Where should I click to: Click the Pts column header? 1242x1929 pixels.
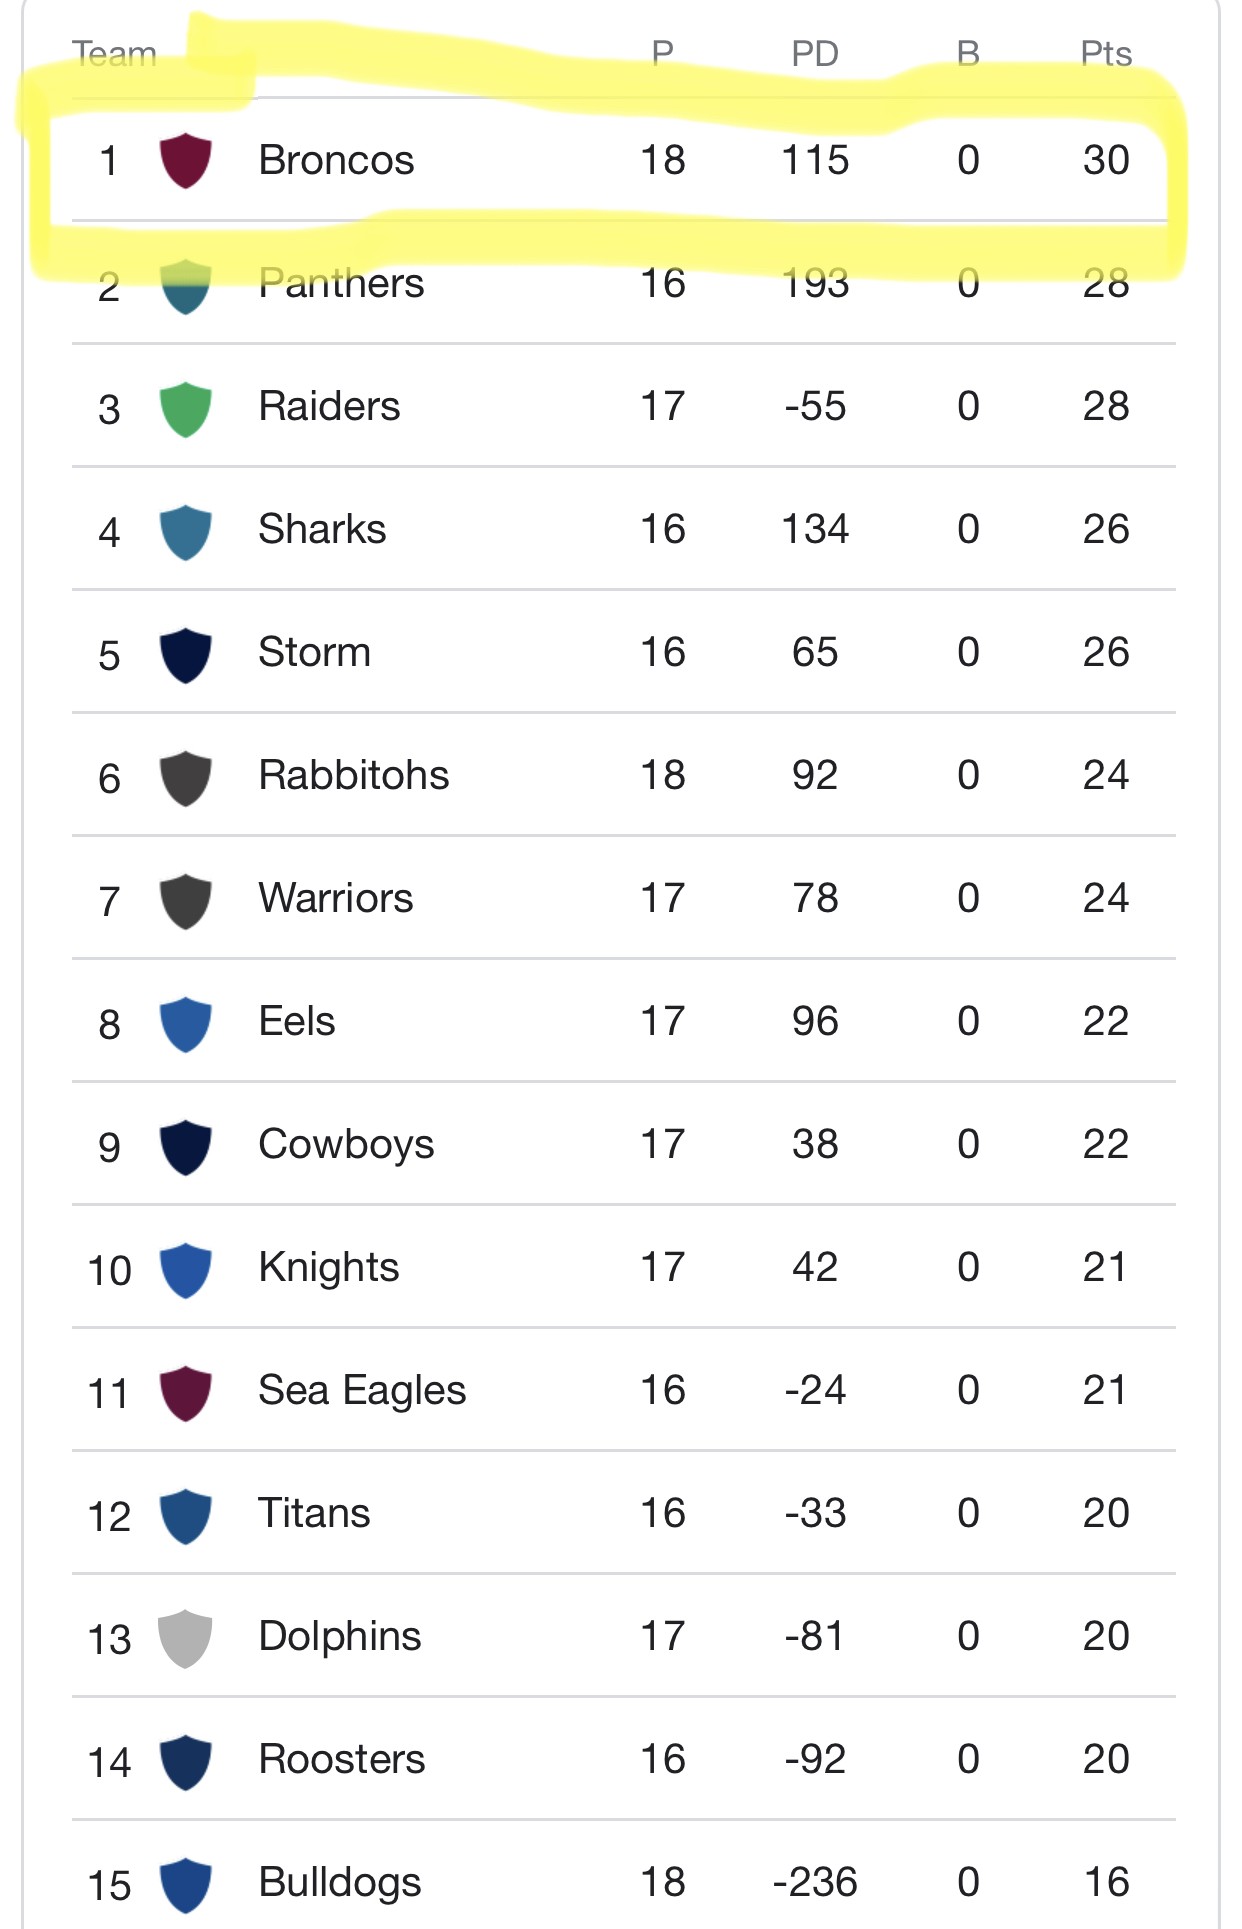pyautogui.click(x=1106, y=53)
